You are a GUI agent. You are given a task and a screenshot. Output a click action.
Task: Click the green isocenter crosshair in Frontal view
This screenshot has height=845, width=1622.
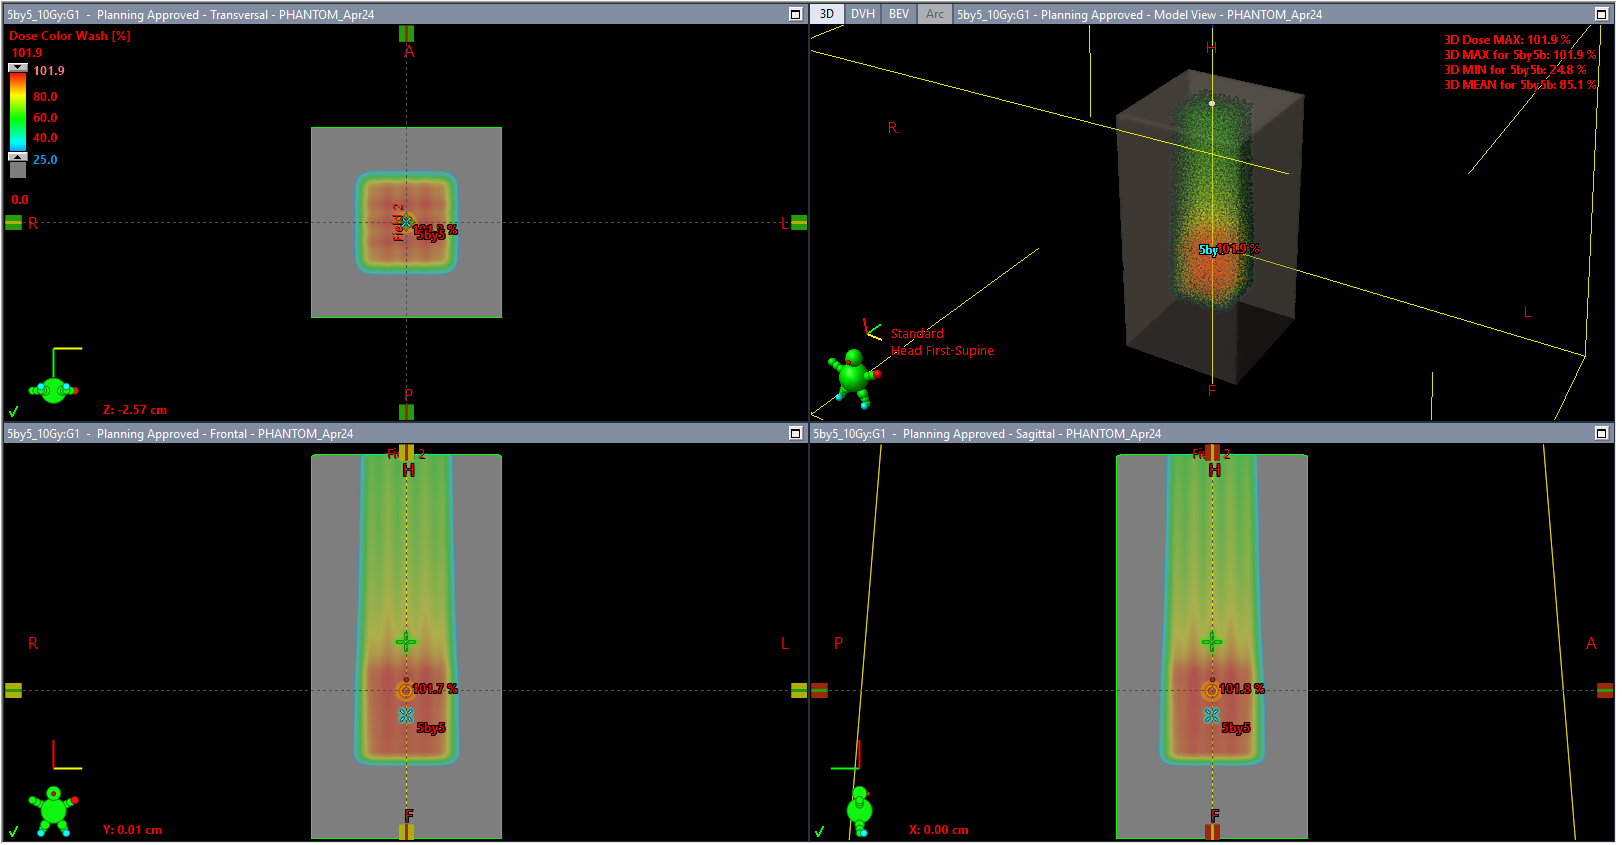coord(406,642)
